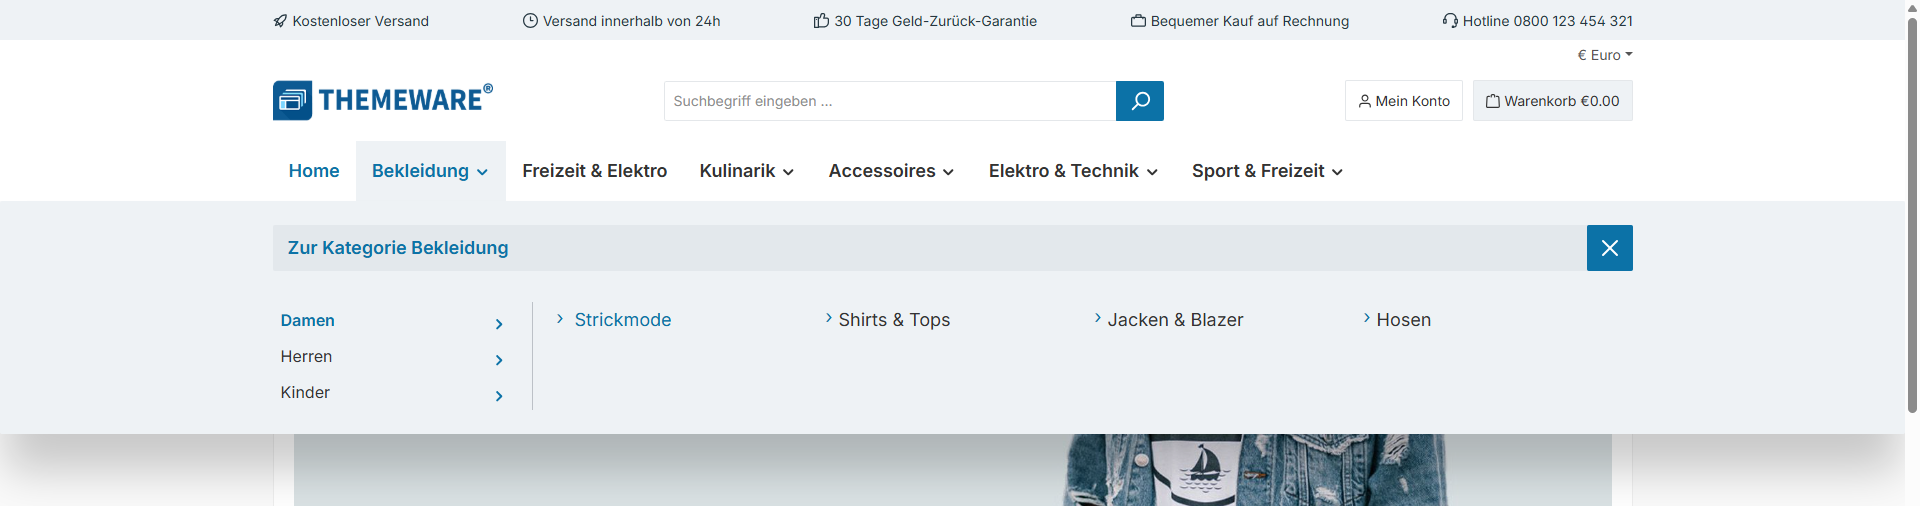Open the Warenkorb cart button
This screenshot has width=1920, height=506.
pyautogui.click(x=1552, y=101)
